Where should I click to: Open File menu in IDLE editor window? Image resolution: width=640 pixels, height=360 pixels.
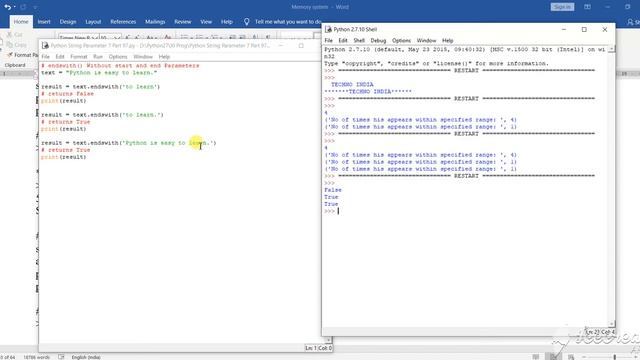point(45,57)
